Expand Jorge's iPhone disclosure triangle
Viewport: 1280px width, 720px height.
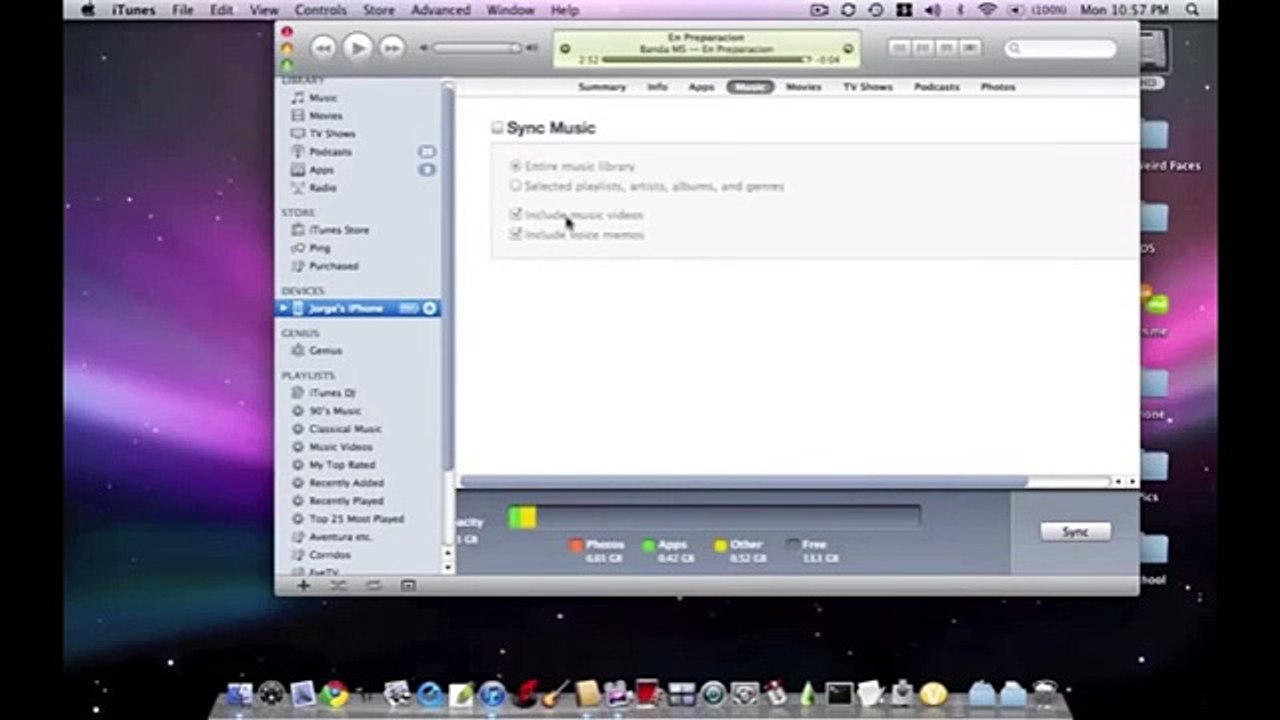click(284, 308)
